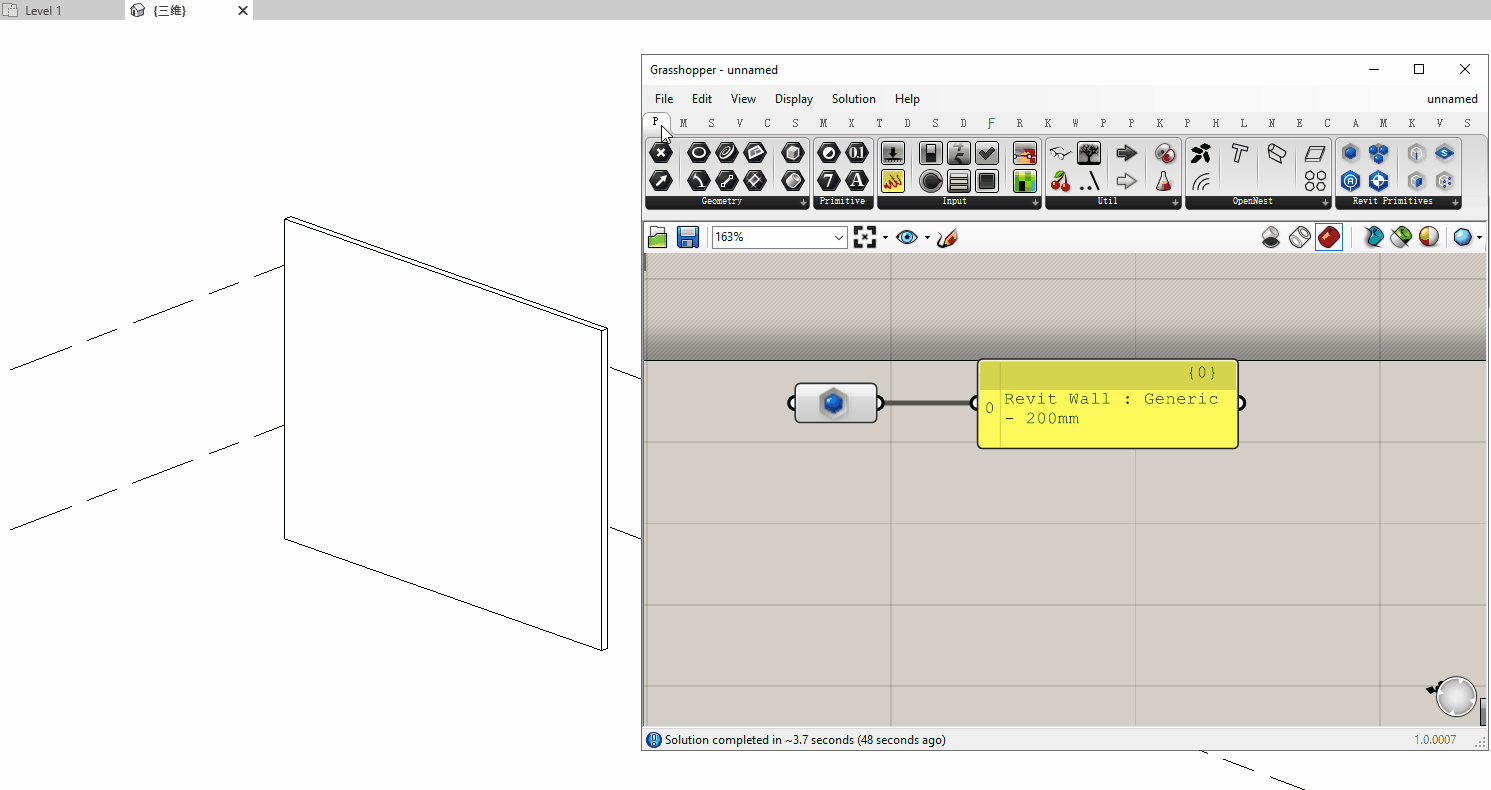1491x790 pixels.
Task: Choose the yellow Panel icon in Input
Action: coord(892,180)
